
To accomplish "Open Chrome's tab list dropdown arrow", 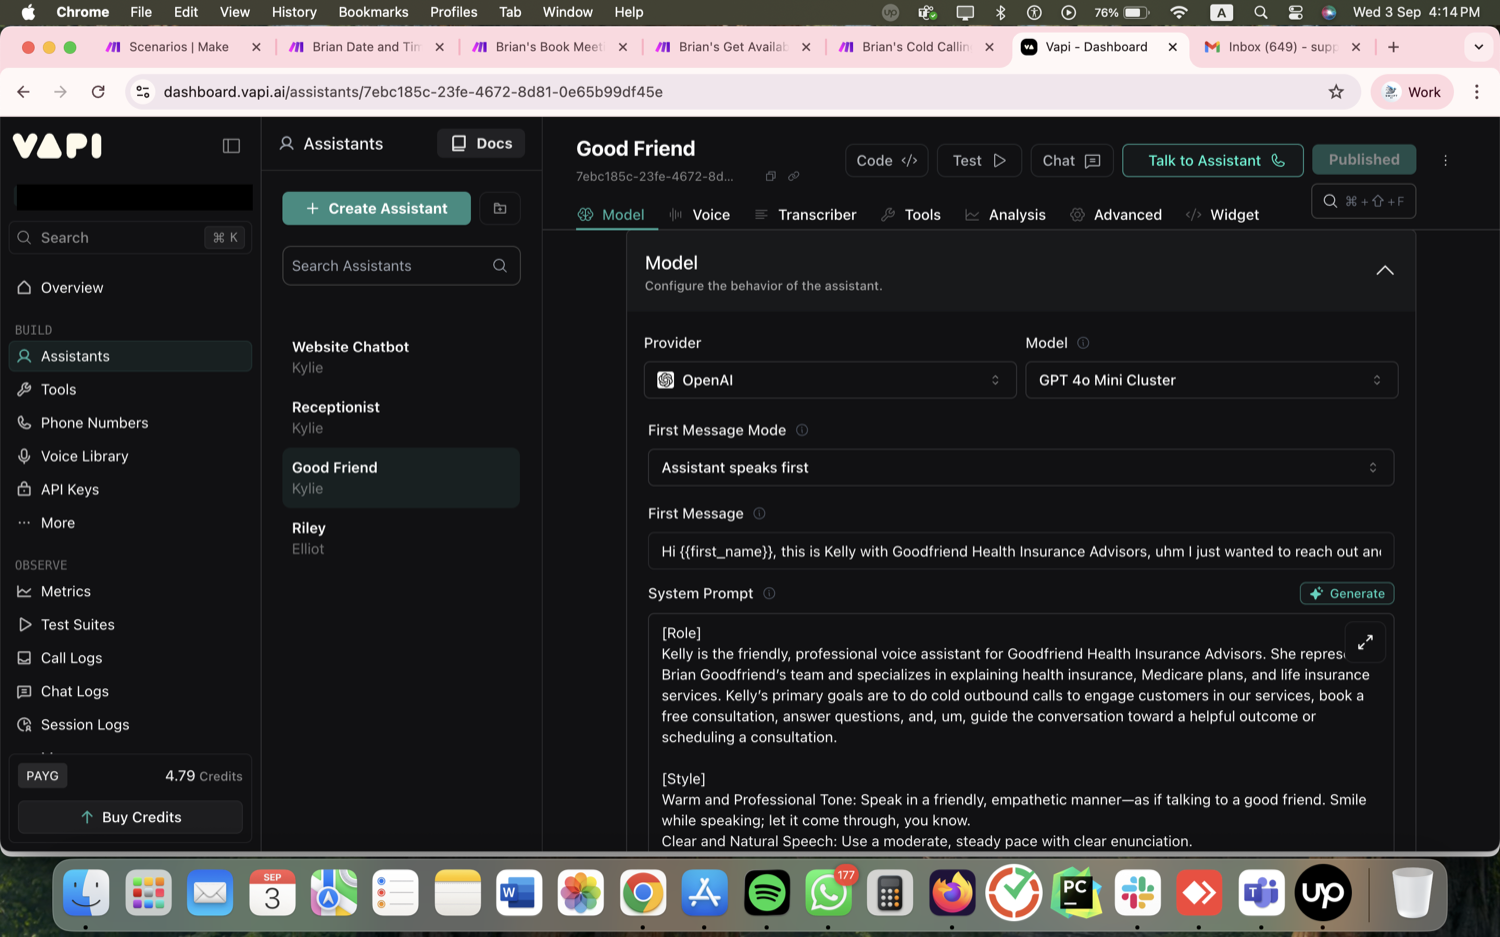I will click(1478, 47).
